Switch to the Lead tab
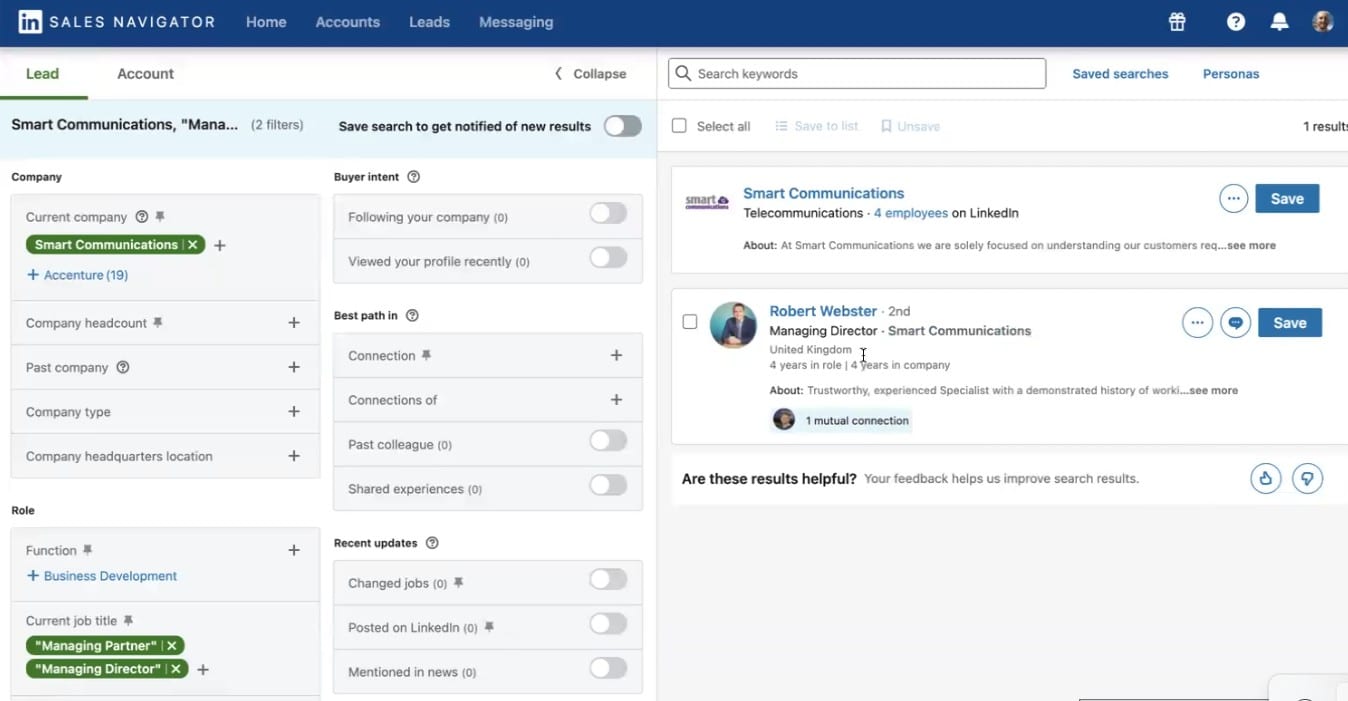This screenshot has height=701, width=1348. tap(43, 74)
